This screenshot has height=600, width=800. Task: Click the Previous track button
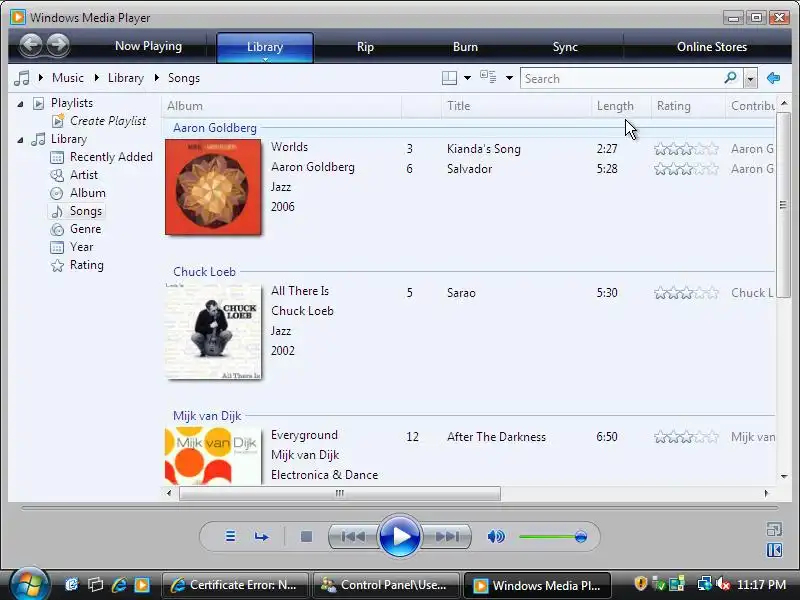click(353, 536)
